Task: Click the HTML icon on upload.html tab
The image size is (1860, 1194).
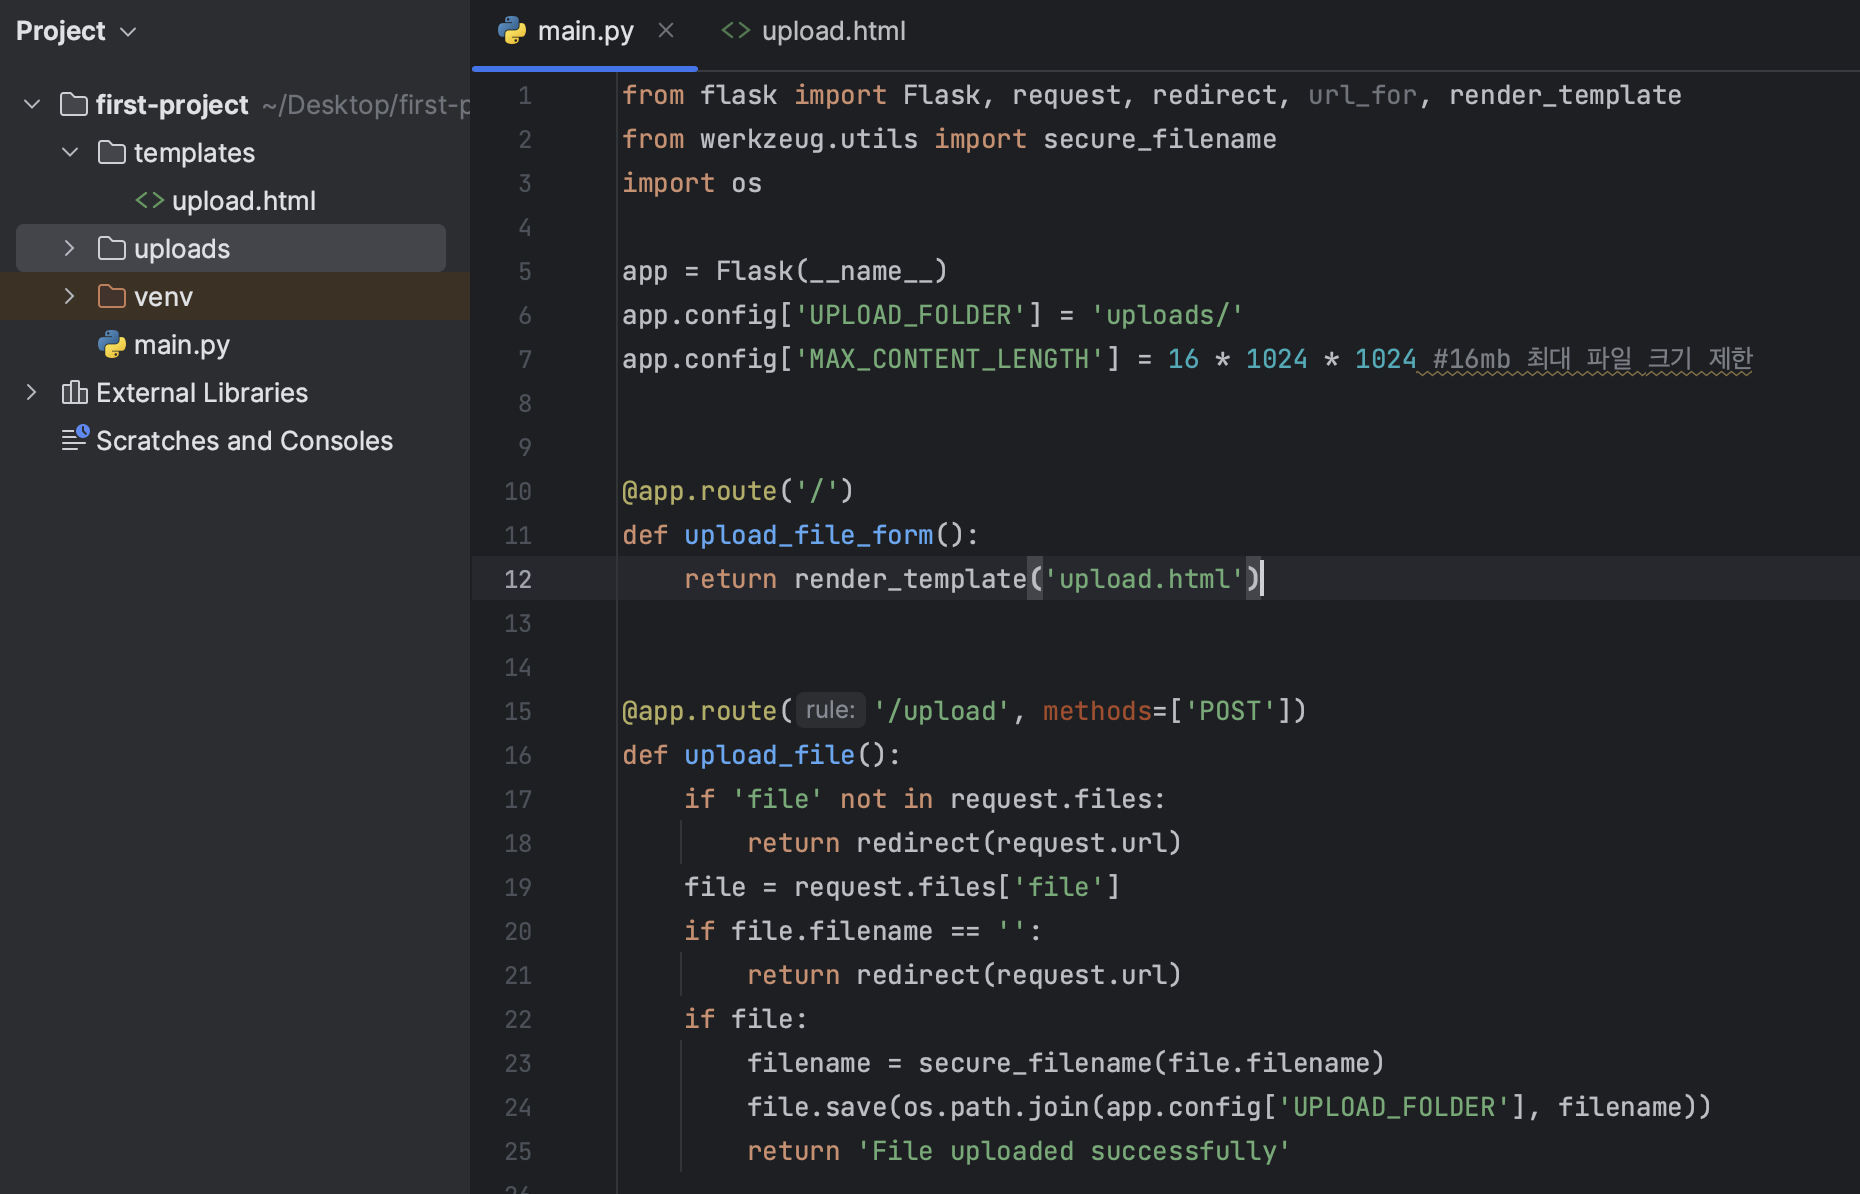Action: [x=736, y=31]
